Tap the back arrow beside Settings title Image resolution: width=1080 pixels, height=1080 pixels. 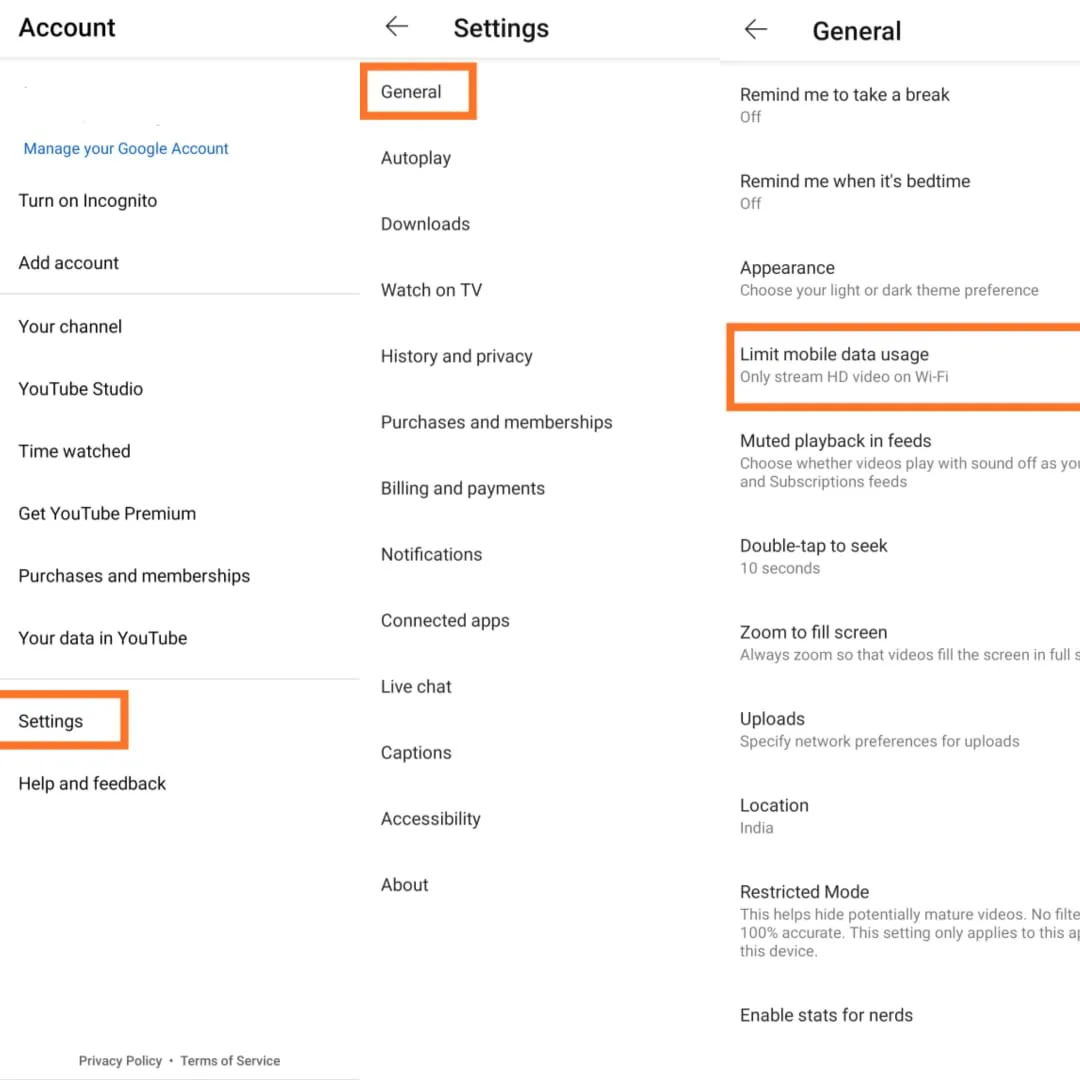pos(397,27)
